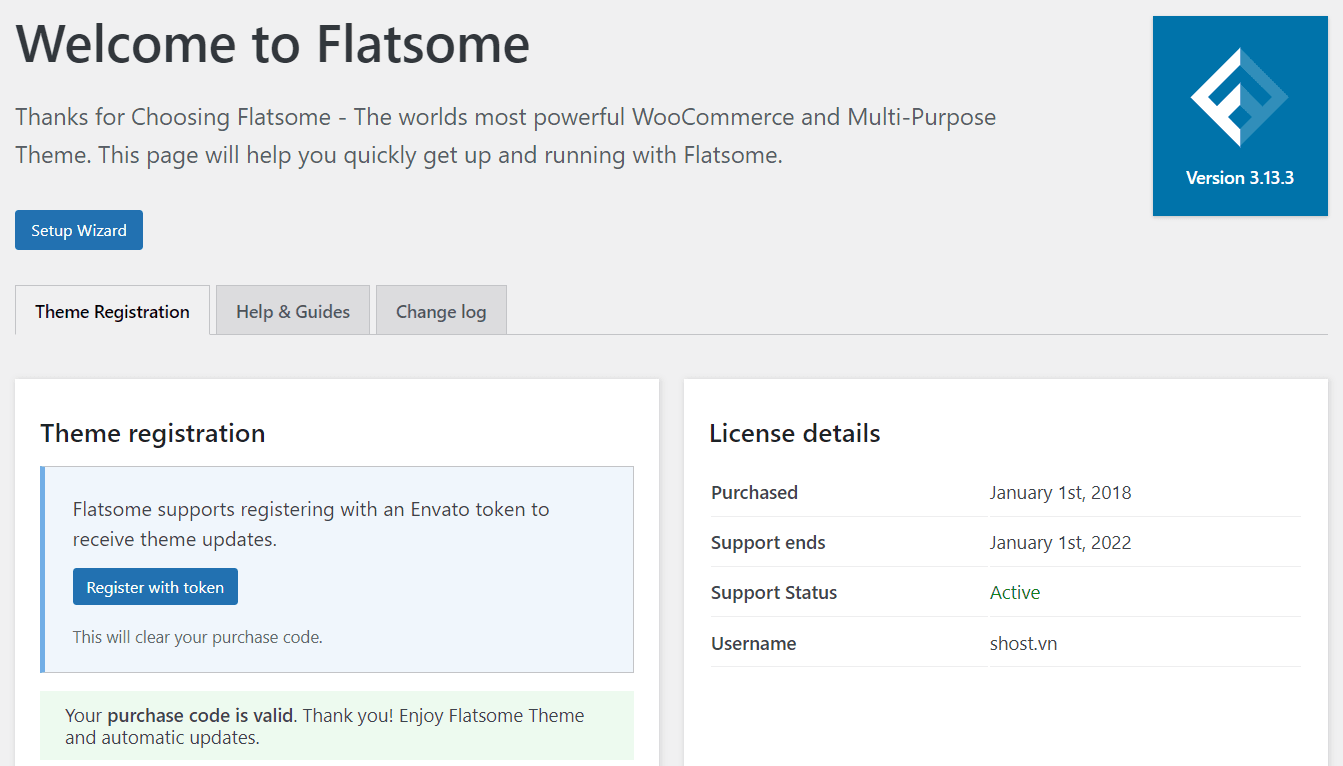Click the Flatsome logo icon
The height and width of the screenshot is (766, 1343).
coord(1240,95)
